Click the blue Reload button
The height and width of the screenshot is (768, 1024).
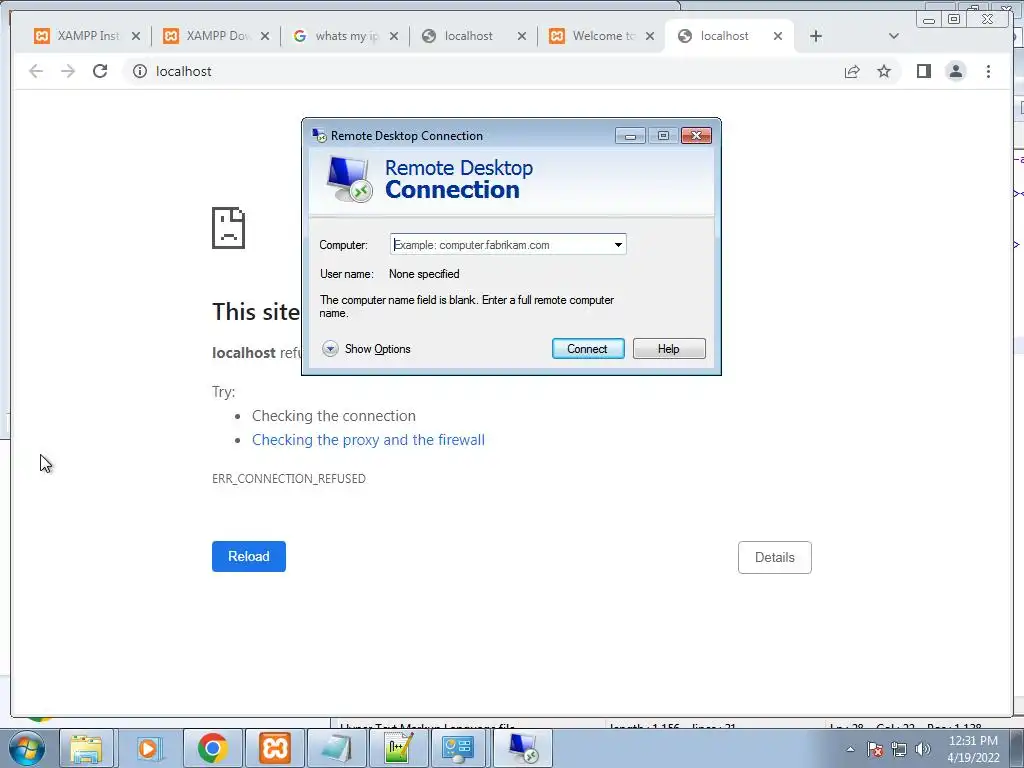249,556
